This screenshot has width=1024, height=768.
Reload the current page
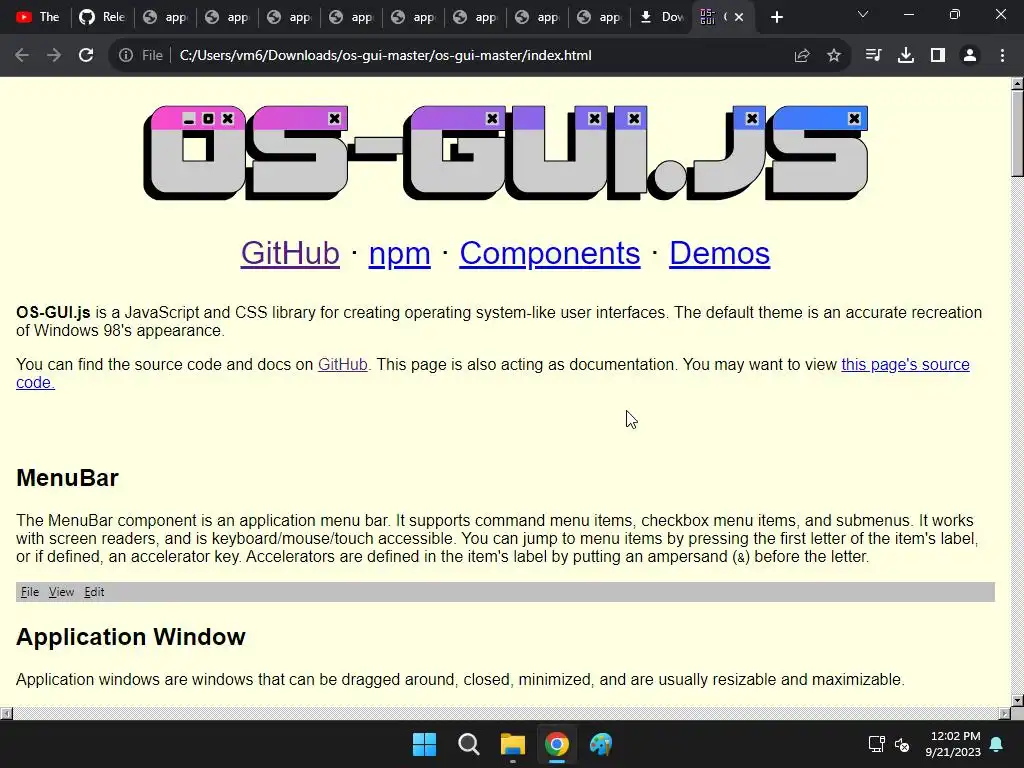(x=86, y=56)
